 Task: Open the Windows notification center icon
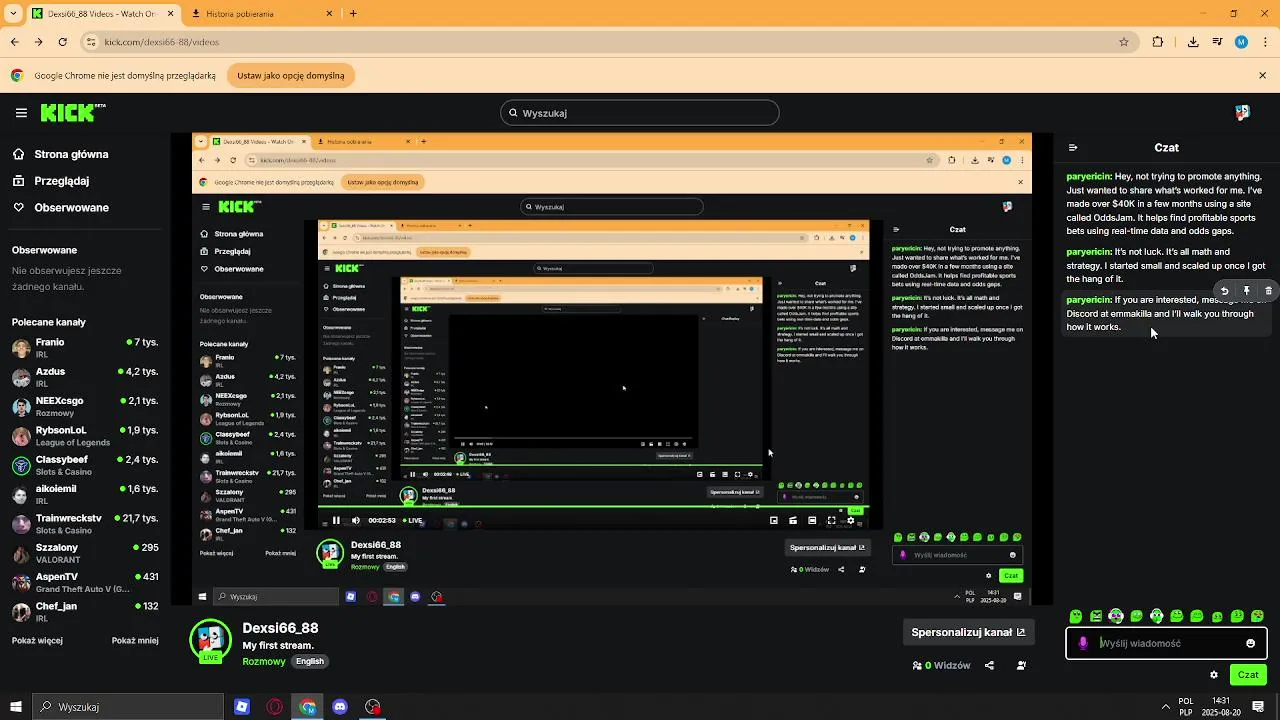click(x=1258, y=707)
